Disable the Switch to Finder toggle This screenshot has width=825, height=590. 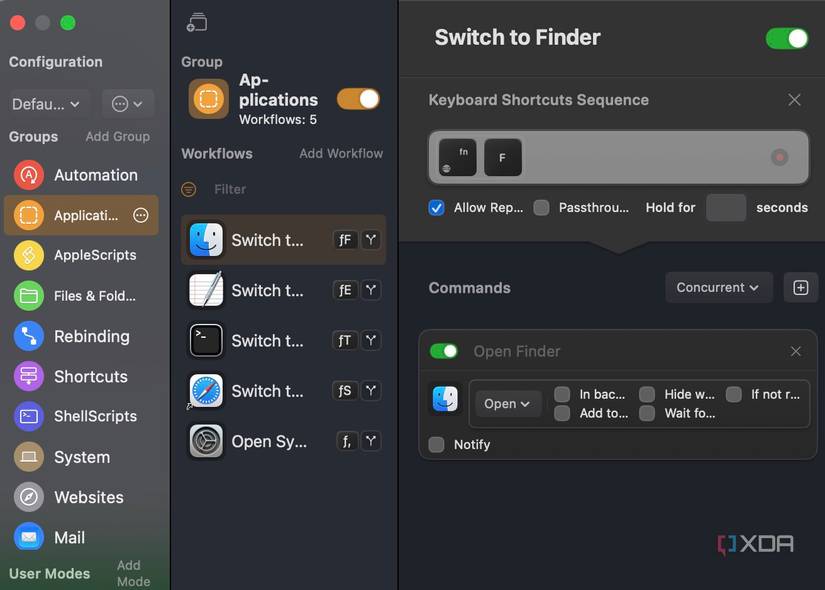coord(786,38)
